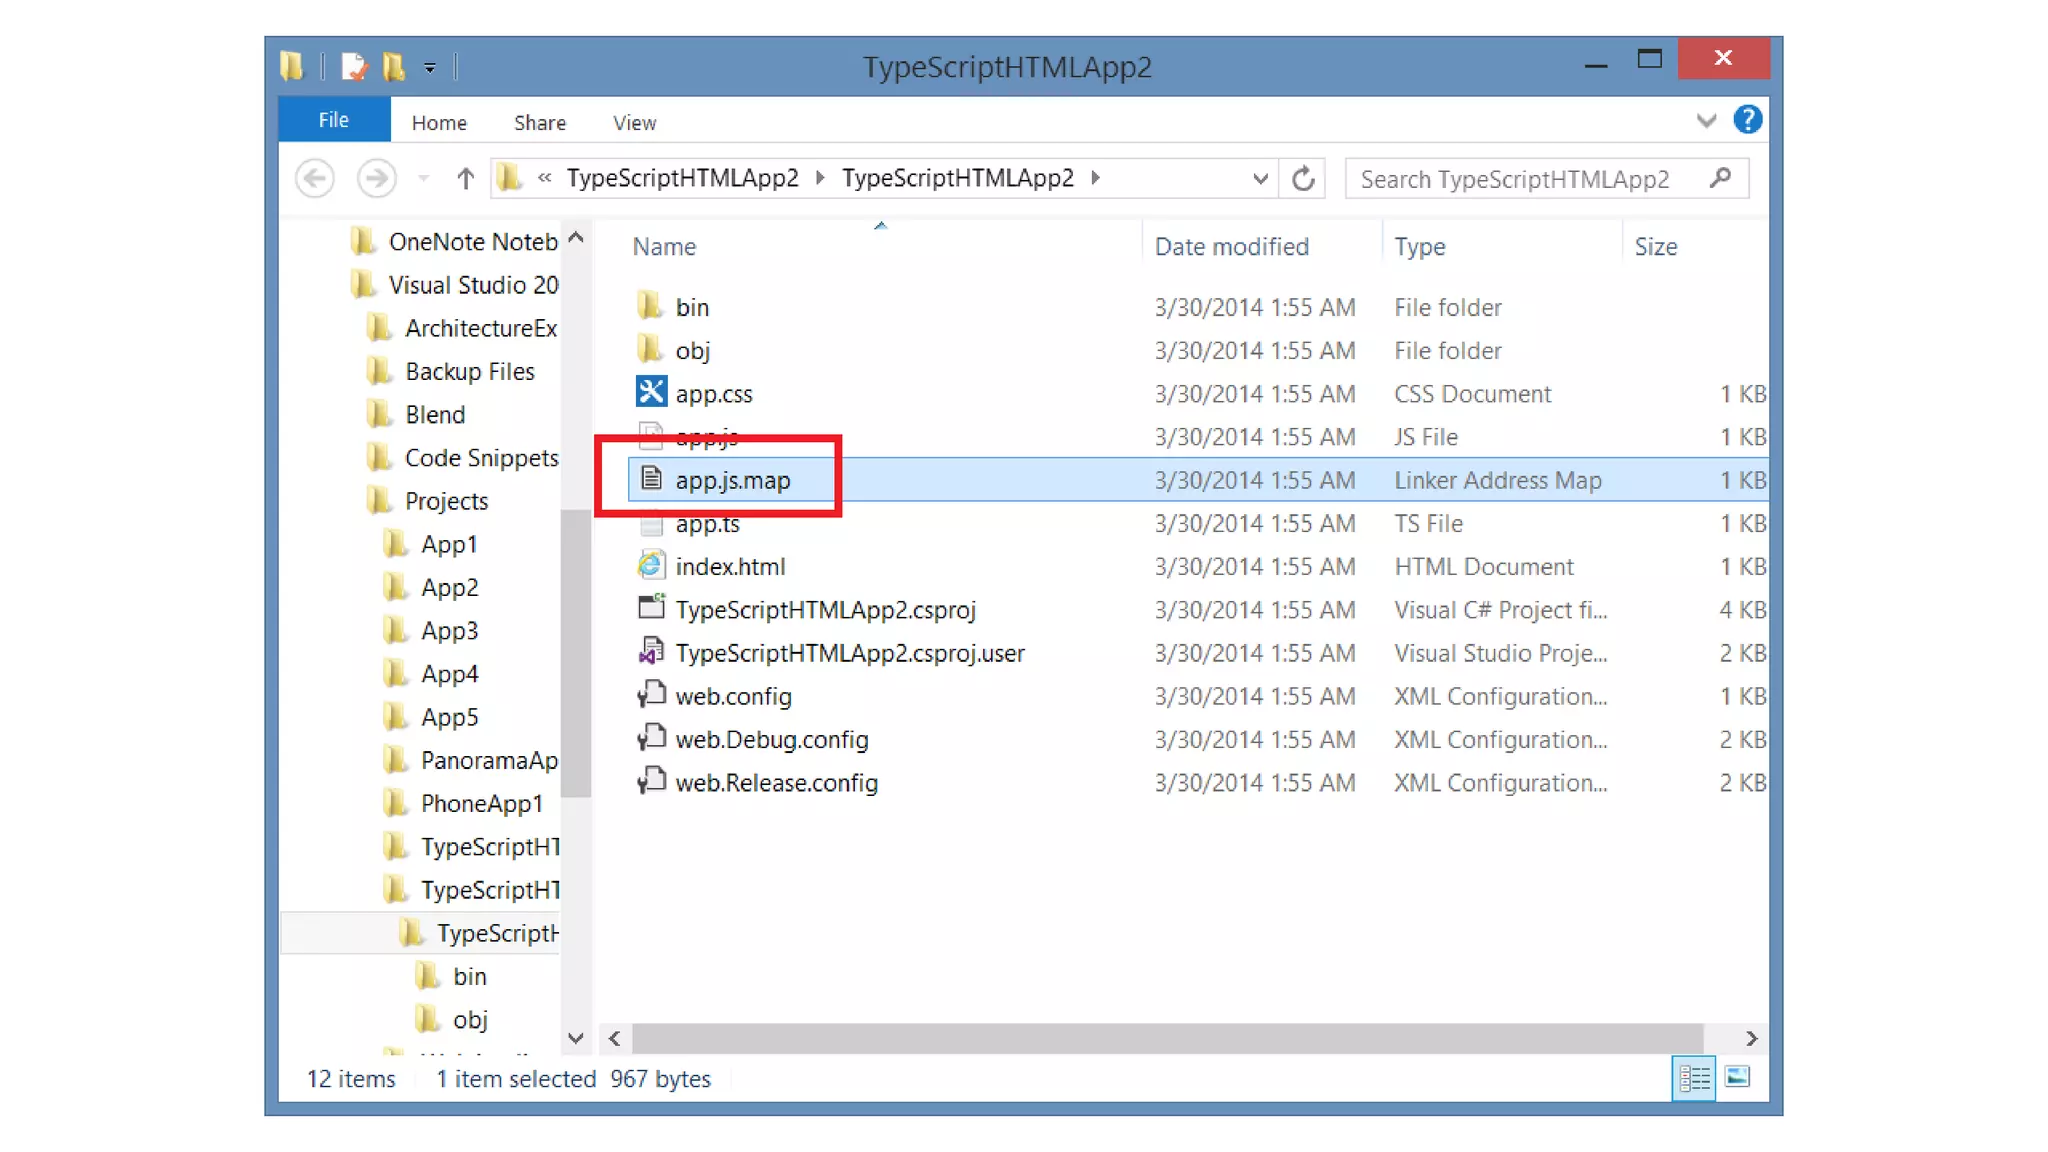
Task: Select the web.Debug.config file icon
Action: 651,737
